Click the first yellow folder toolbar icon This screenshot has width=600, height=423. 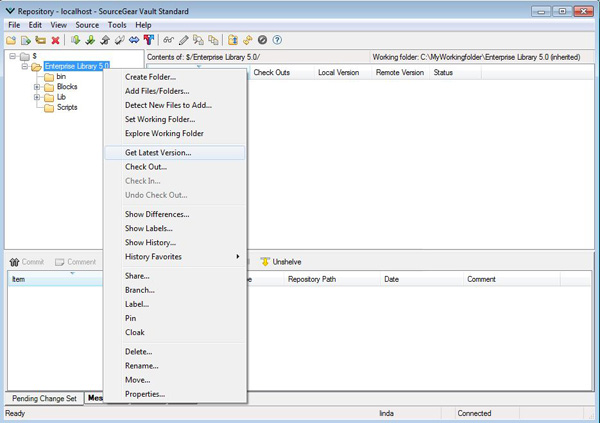pyautogui.click(x=11, y=40)
